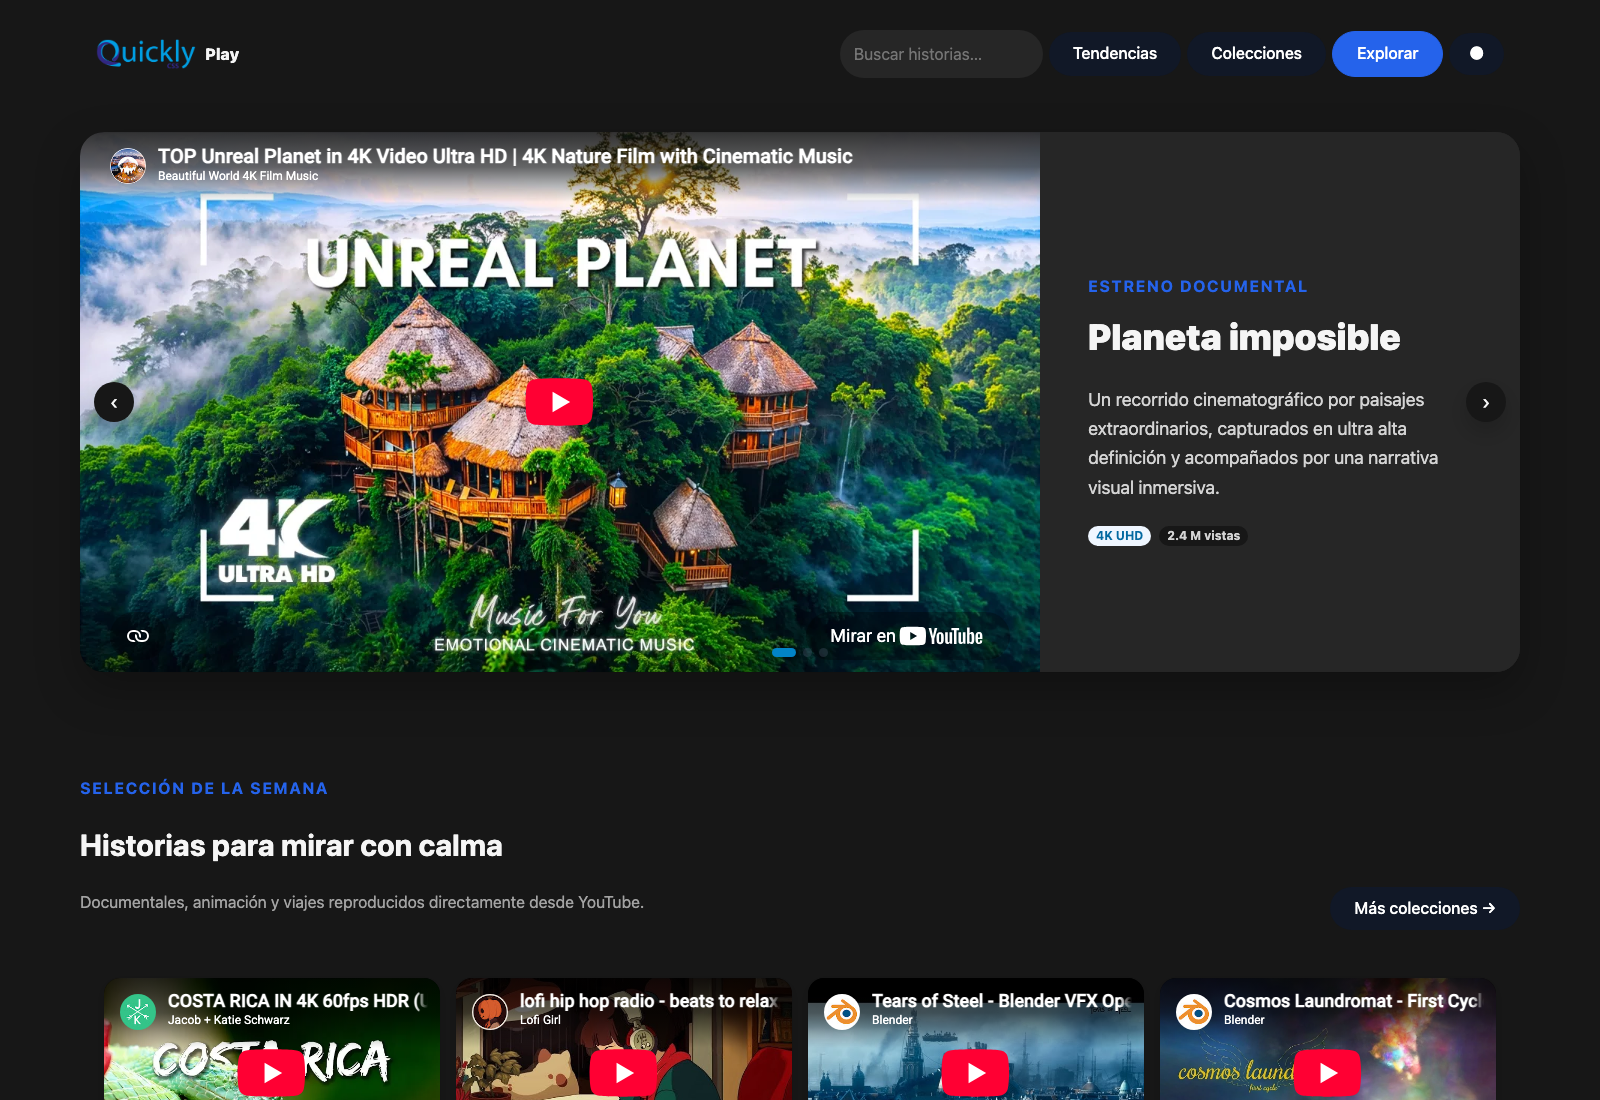This screenshot has height=1100, width=1600.
Task: Click the Planeta imposible heading
Action: tap(1244, 338)
